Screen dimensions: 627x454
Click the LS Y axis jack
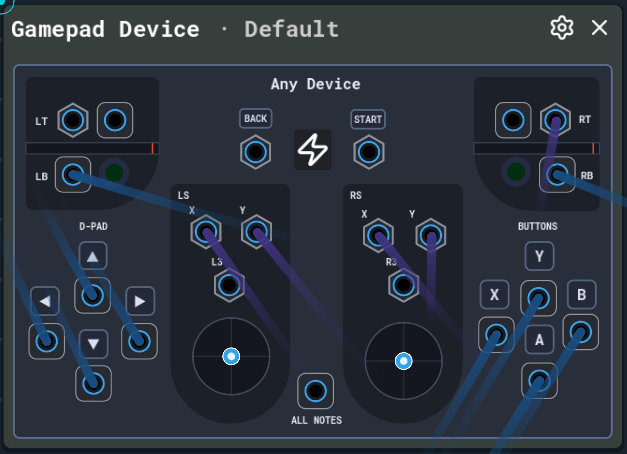point(257,232)
